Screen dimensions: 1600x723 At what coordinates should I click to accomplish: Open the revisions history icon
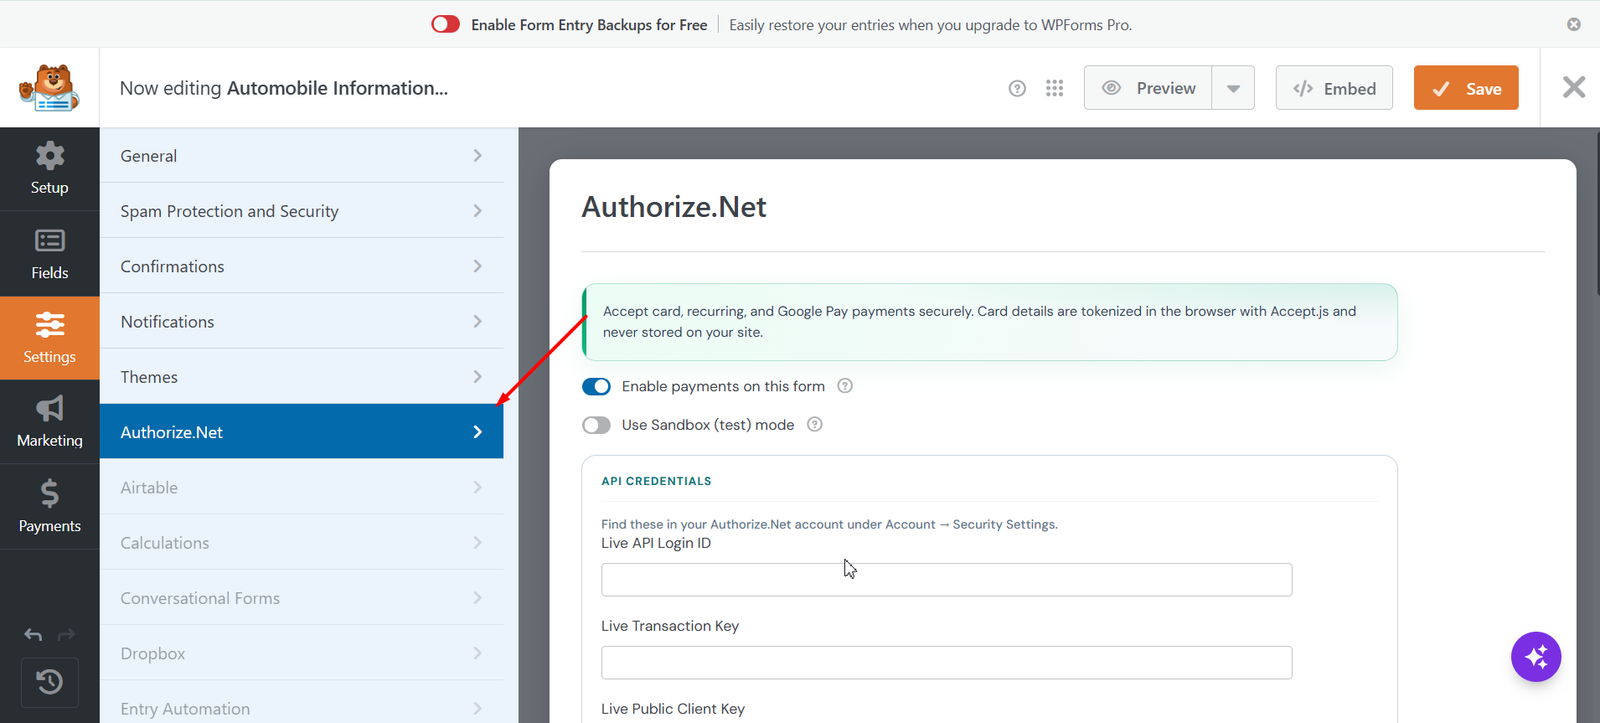click(49, 682)
